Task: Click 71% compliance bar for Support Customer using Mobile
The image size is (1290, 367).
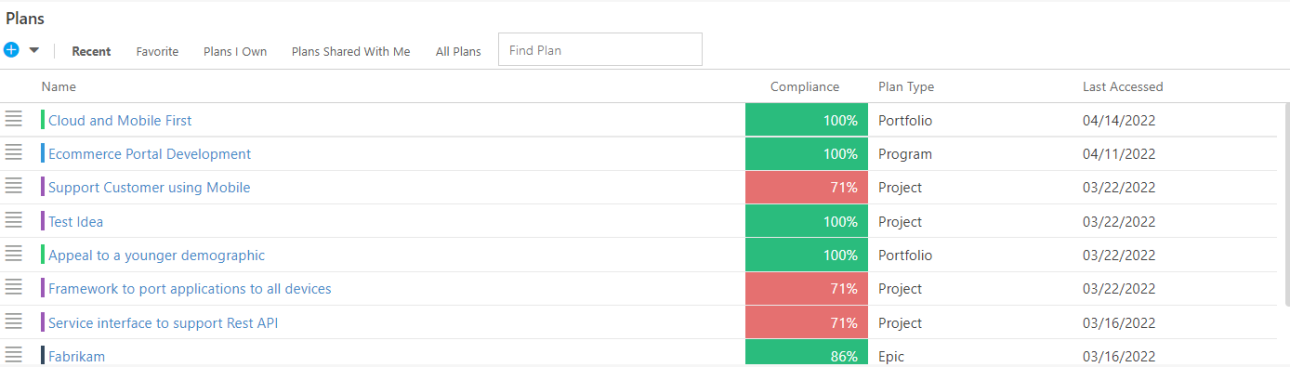Action: click(806, 188)
